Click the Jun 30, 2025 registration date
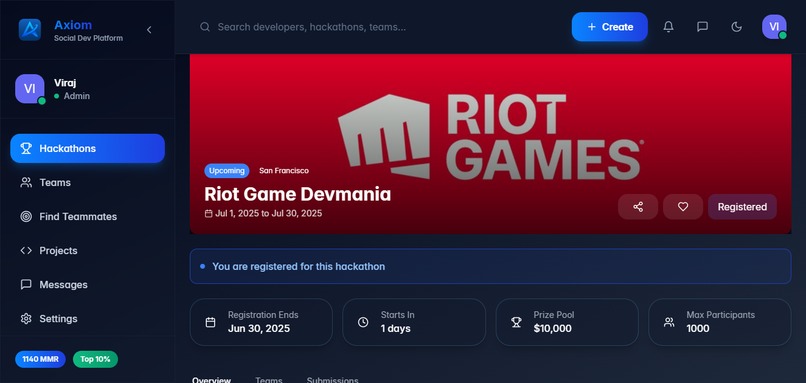Screen dimensions: 806x383 pos(259,329)
